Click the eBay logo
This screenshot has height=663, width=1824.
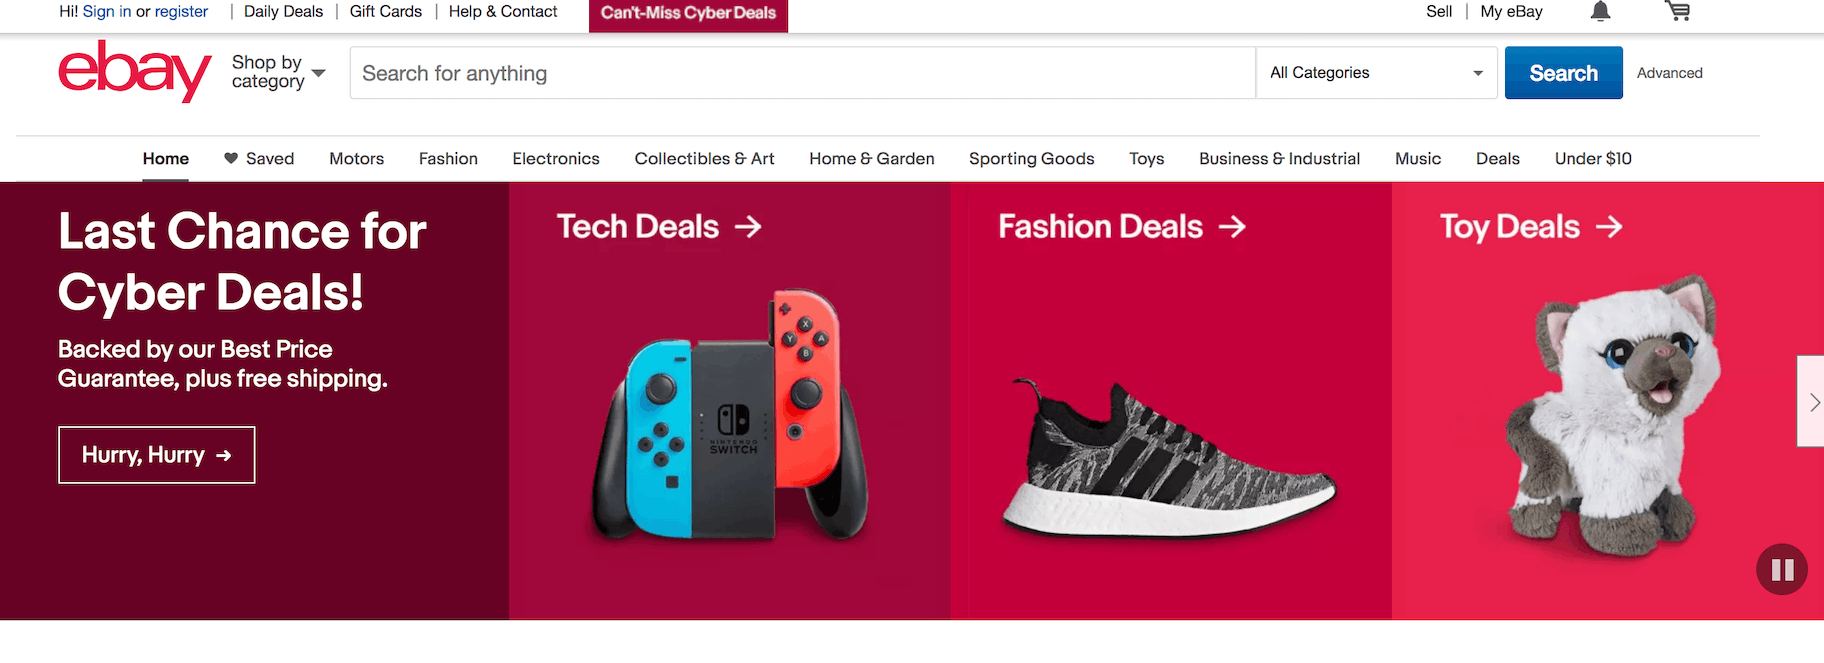134,72
